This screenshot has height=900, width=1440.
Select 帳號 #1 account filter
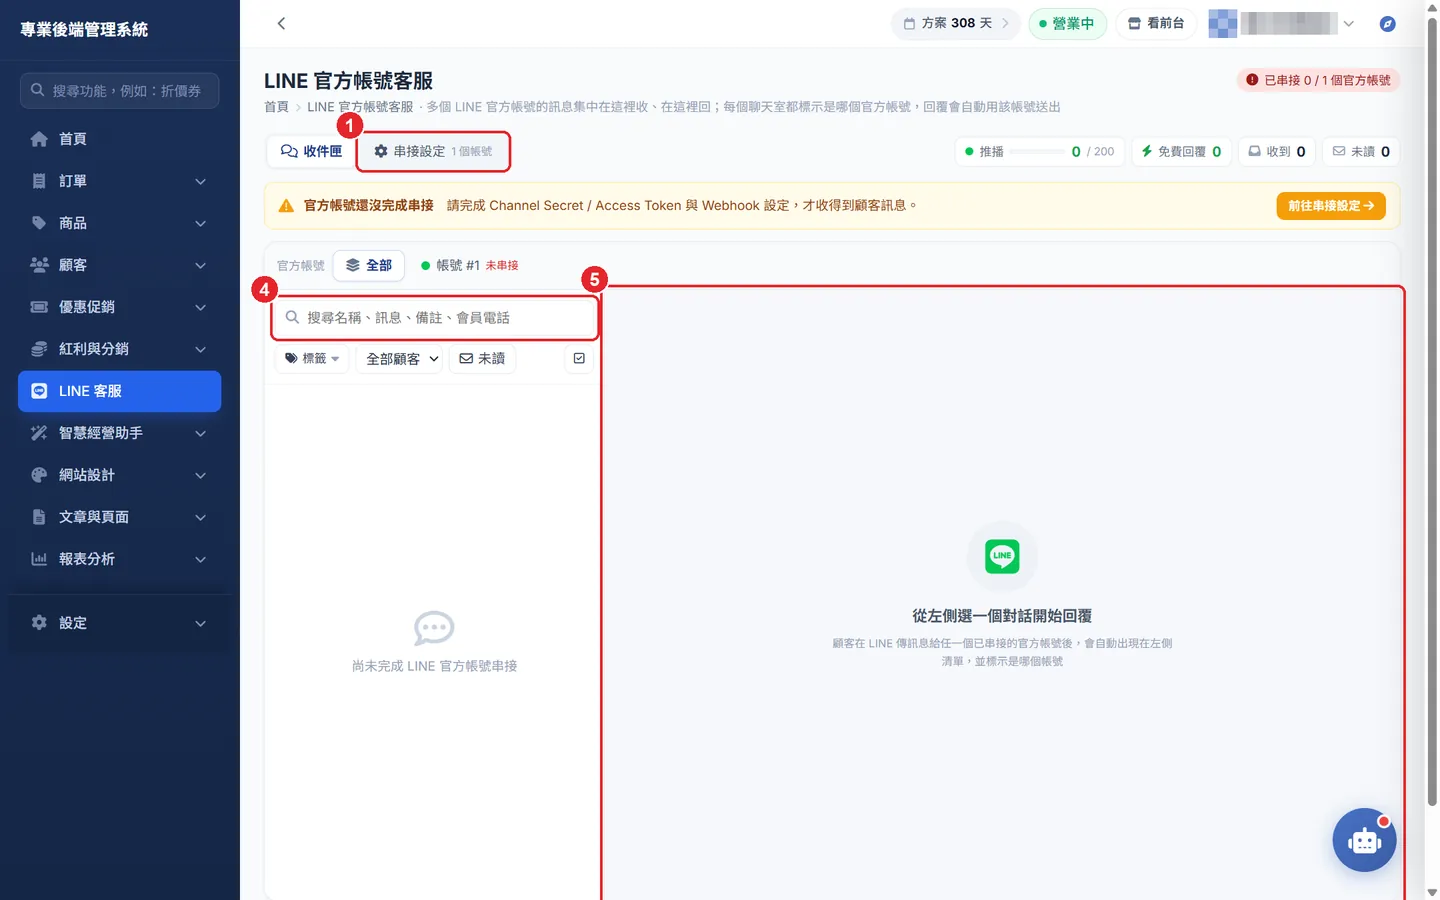tap(469, 265)
